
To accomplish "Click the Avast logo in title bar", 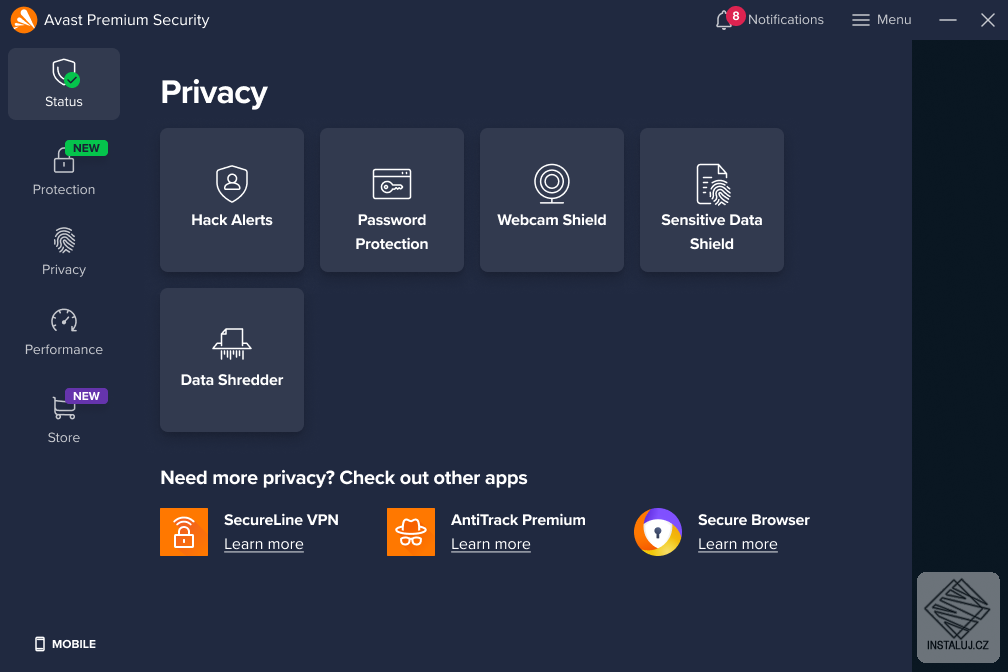I will [24, 20].
